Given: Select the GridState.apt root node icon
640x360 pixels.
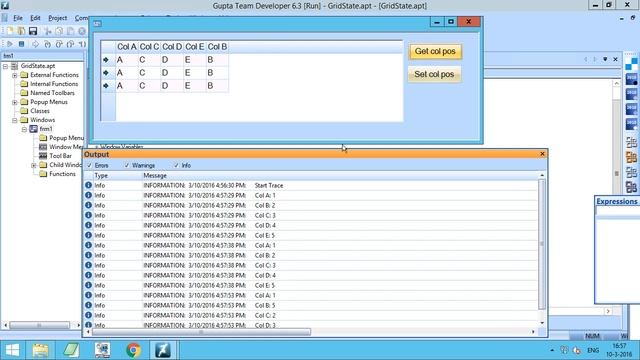Looking at the screenshot, I should [x=15, y=66].
